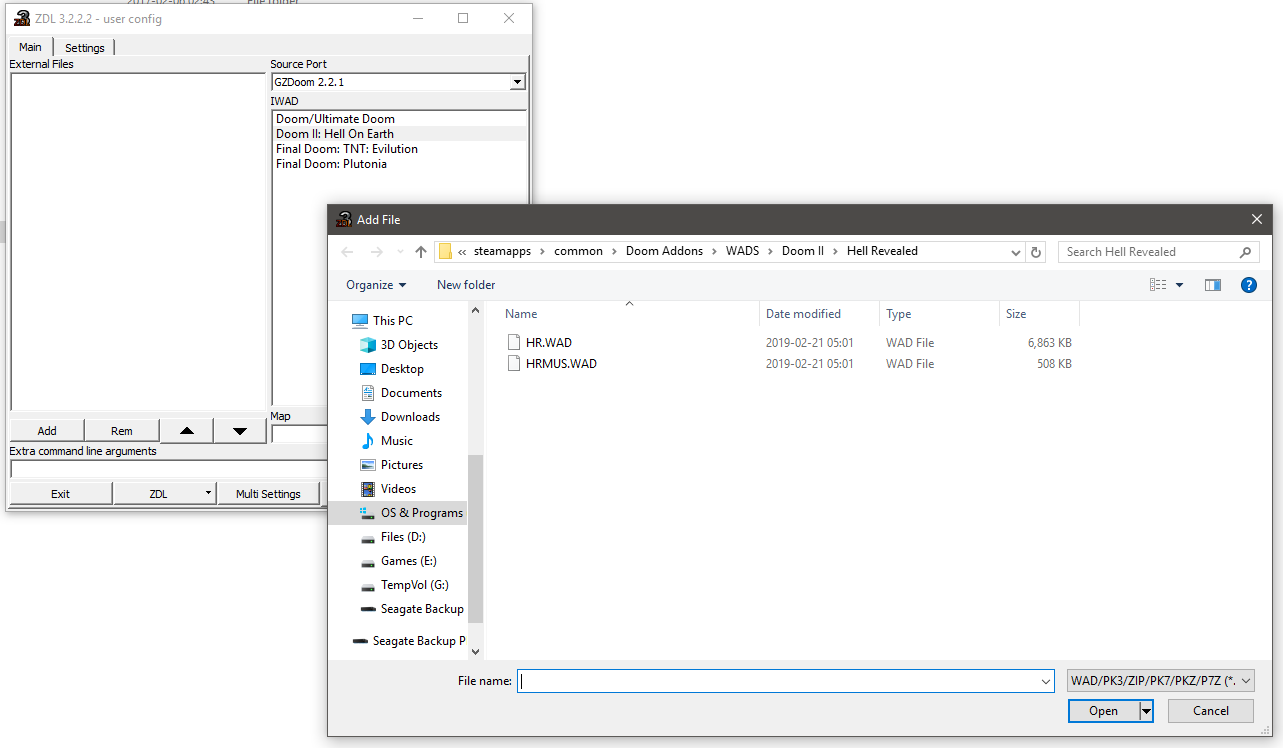Image resolution: width=1283 pixels, height=748 pixels.
Task: Refresh the Hell Revealed folder view
Action: 1036,252
